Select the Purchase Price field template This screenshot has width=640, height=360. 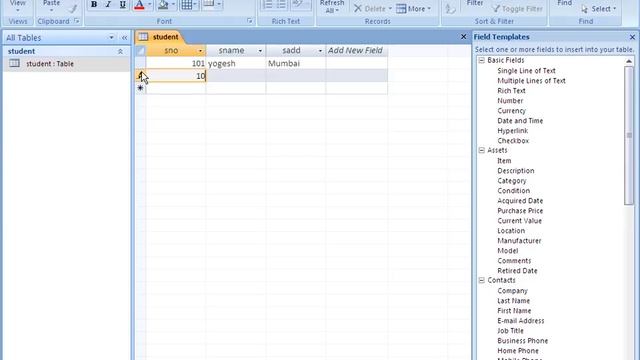point(520,211)
